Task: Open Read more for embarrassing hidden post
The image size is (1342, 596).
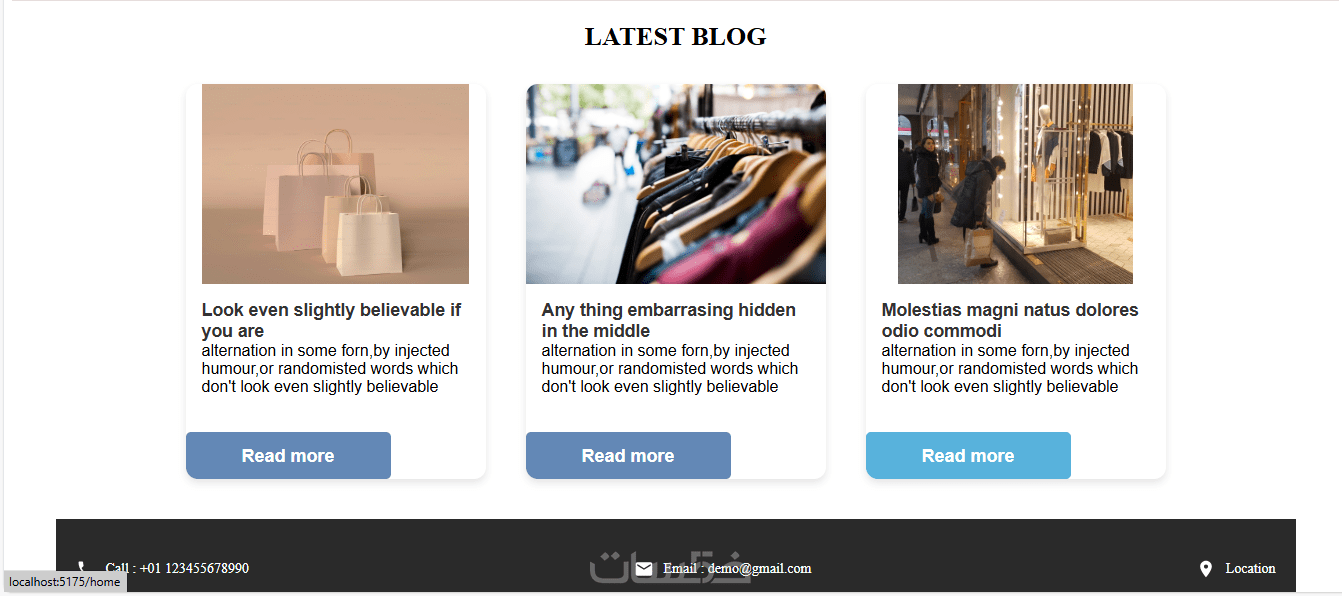Action: (x=628, y=456)
